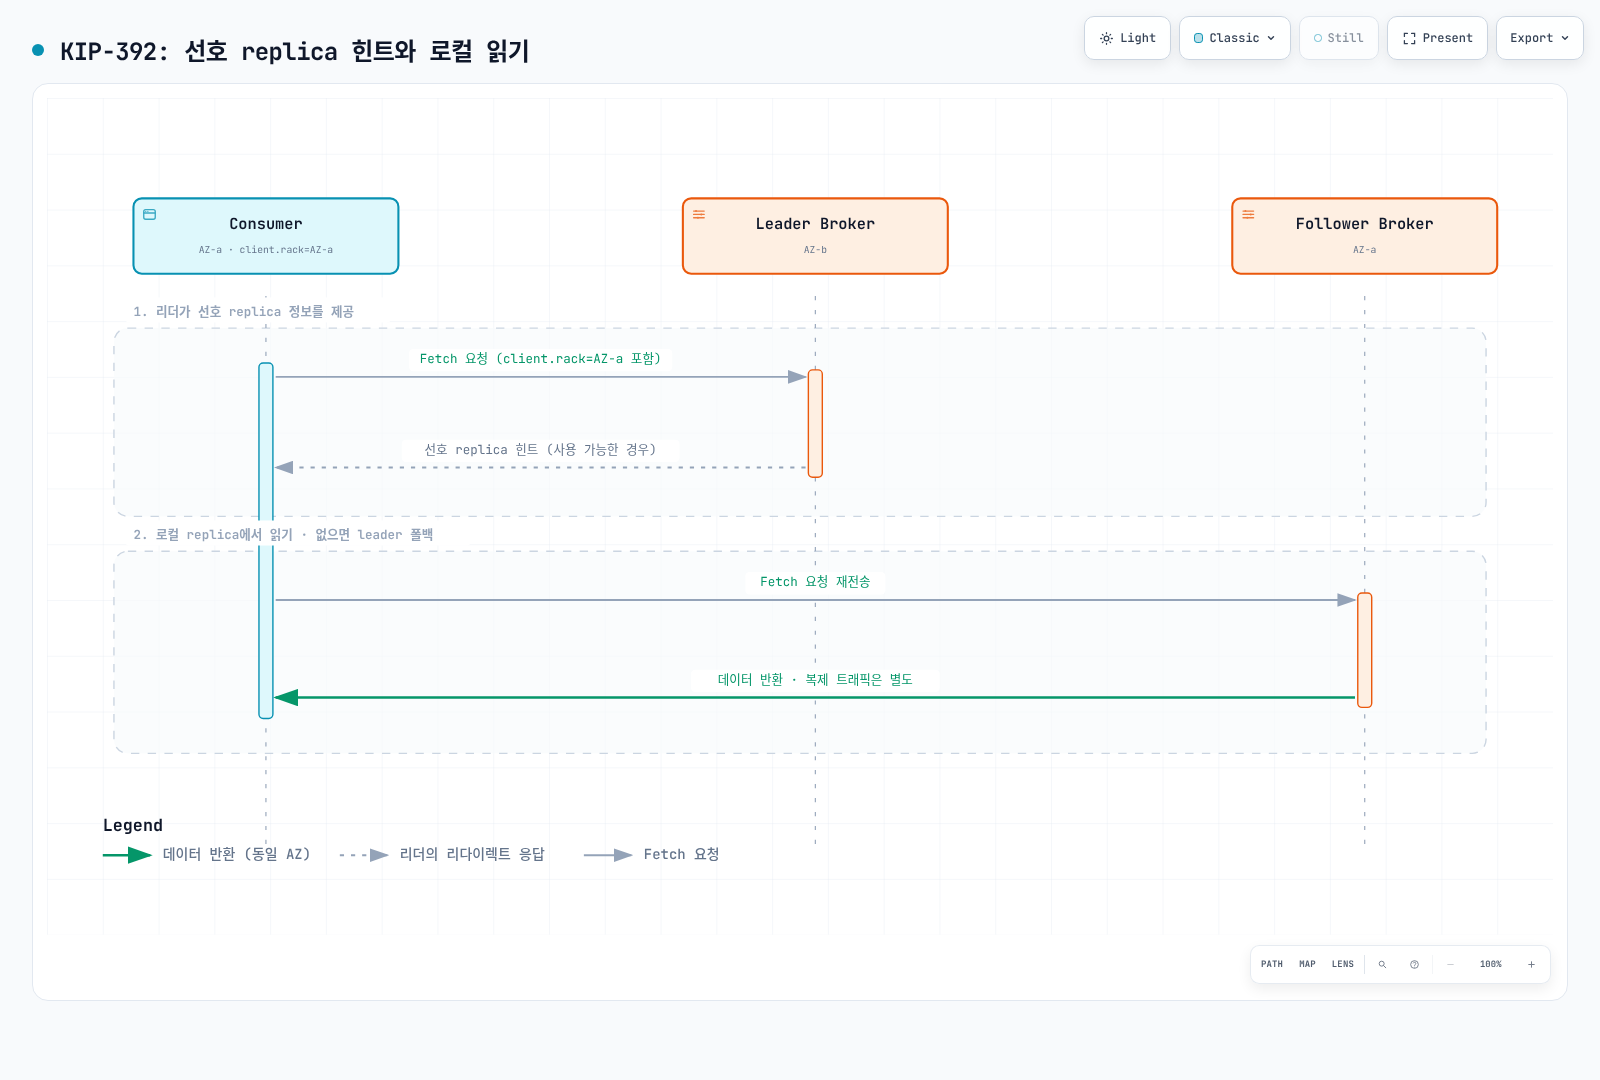Zoom out with the minus icon
Viewport: 1600px width, 1080px height.
(x=1450, y=964)
